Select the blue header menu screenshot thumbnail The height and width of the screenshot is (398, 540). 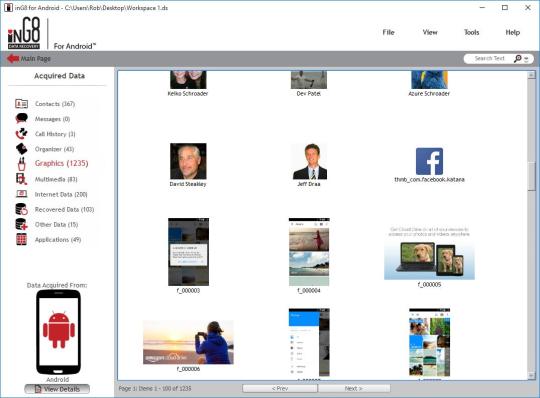coord(309,342)
